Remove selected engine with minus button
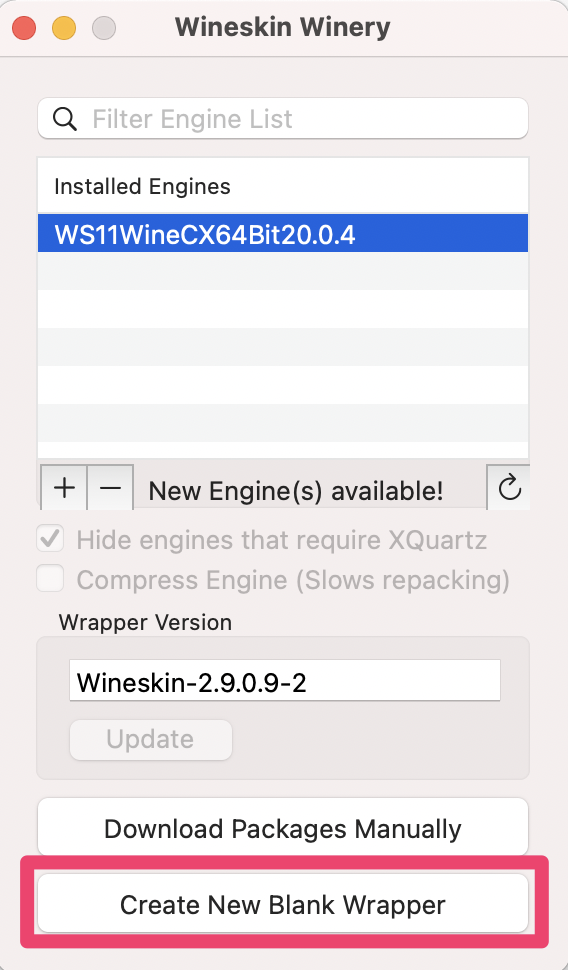 click(x=110, y=487)
